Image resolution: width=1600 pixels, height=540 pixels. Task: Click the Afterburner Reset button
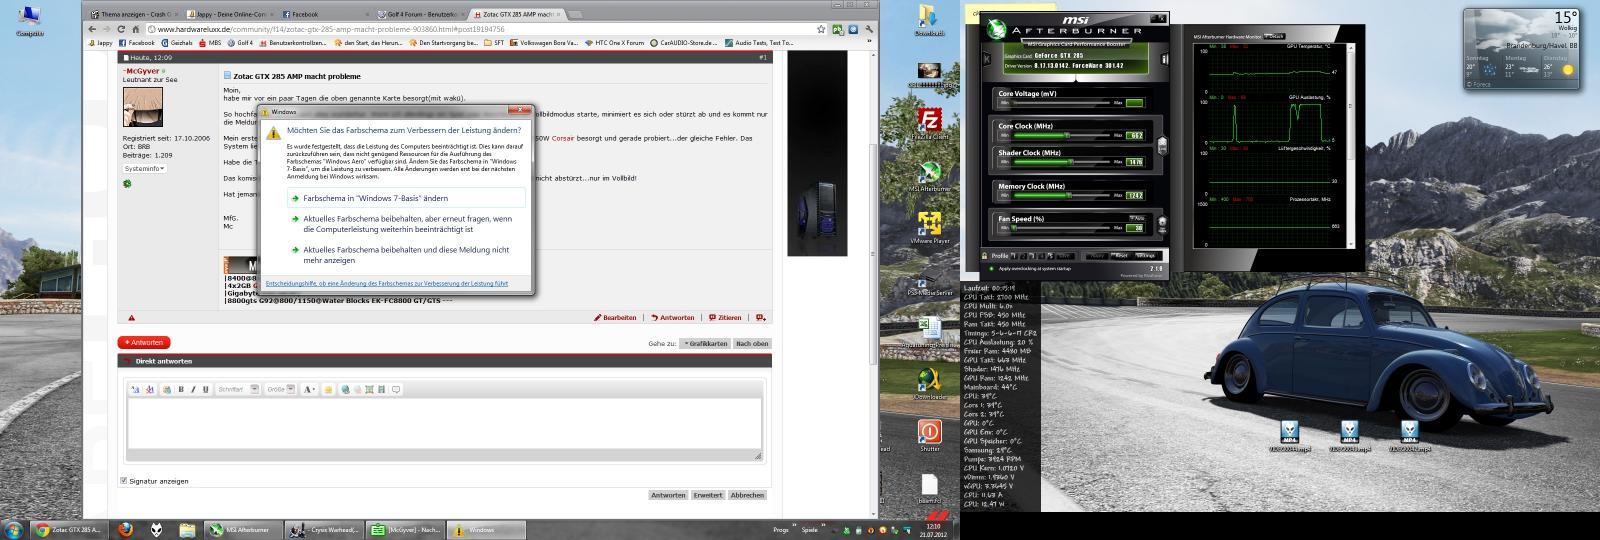(x=1122, y=255)
